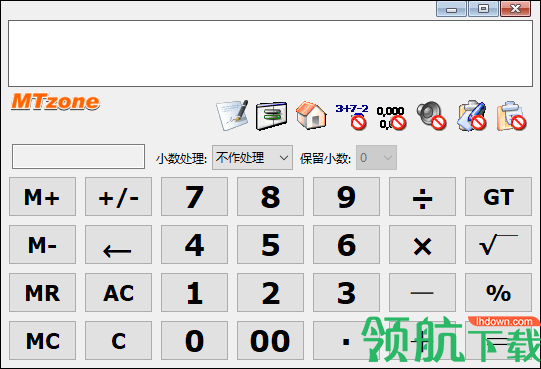Toggle sign with the +/- button
Screen dimensions: 541x369
coord(118,197)
